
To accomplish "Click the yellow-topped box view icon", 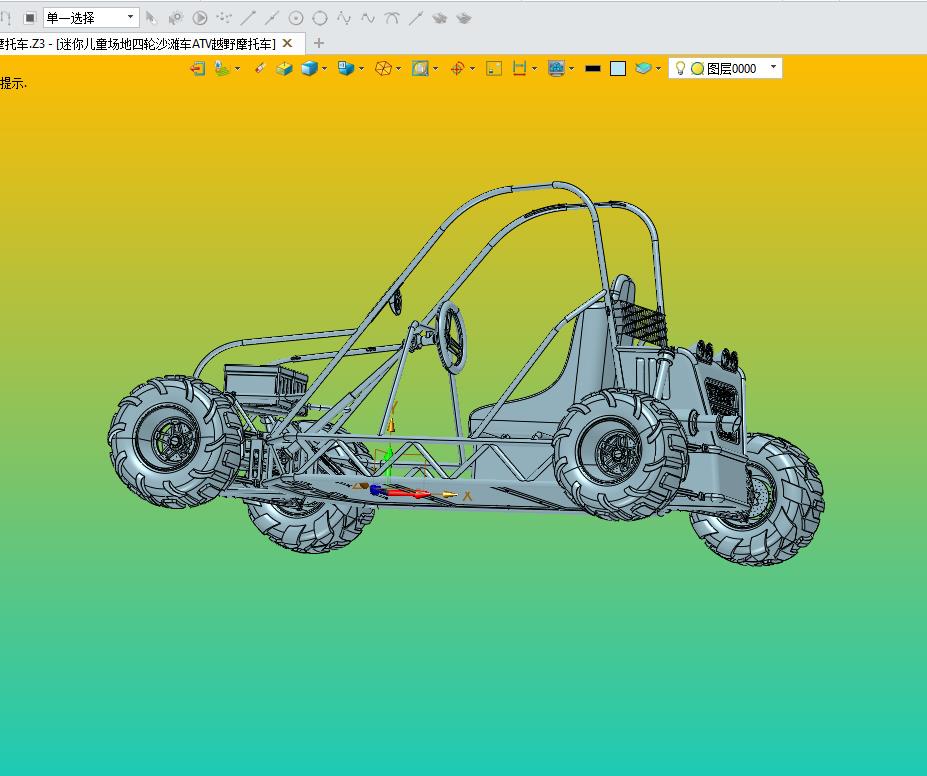I will [284, 69].
